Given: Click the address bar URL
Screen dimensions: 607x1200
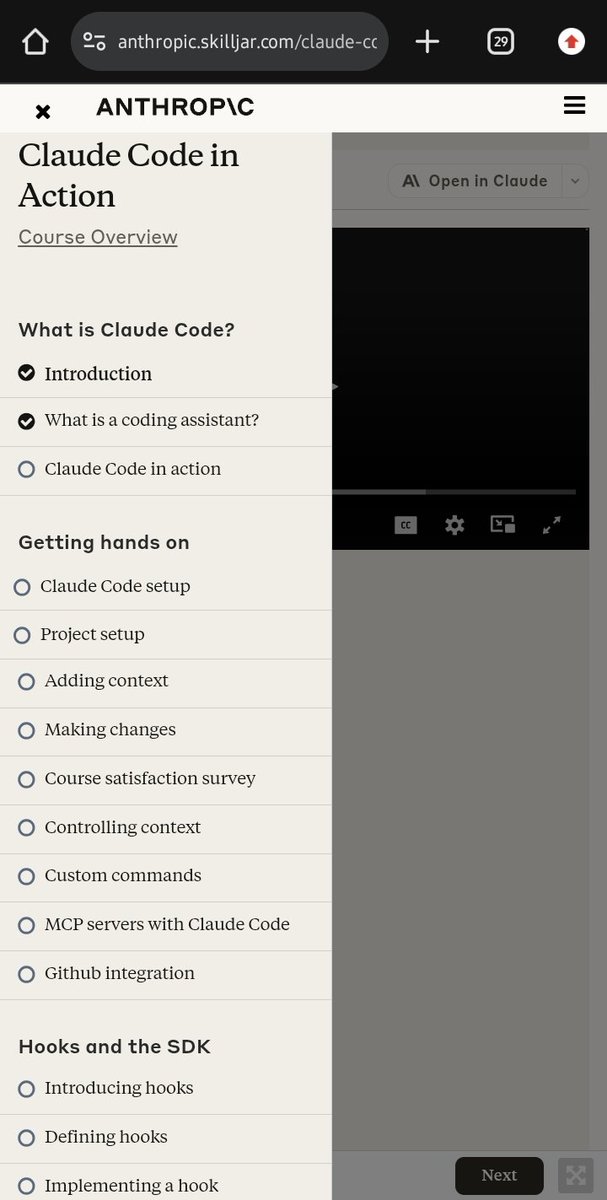Looking at the screenshot, I should point(248,41).
